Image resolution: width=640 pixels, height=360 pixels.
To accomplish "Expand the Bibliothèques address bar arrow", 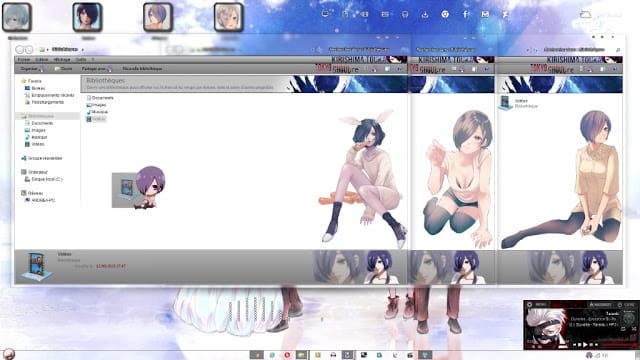I will pyautogui.click(x=83, y=49).
